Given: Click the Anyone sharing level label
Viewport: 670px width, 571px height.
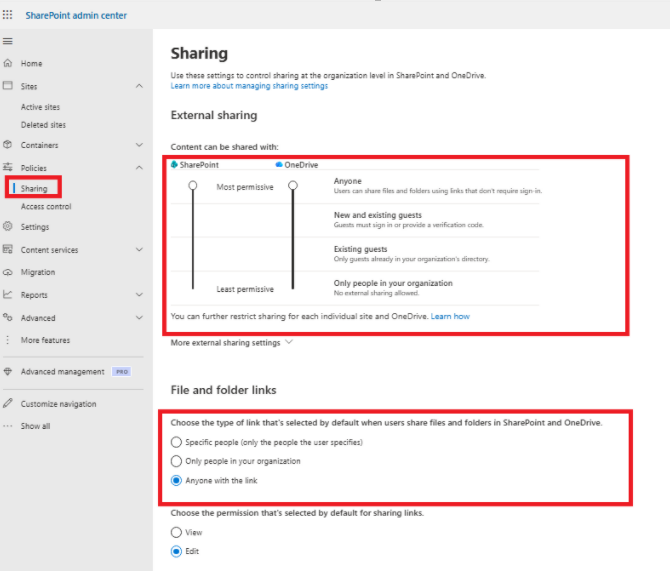Looking at the screenshot, I should click(x=347, y=181).
